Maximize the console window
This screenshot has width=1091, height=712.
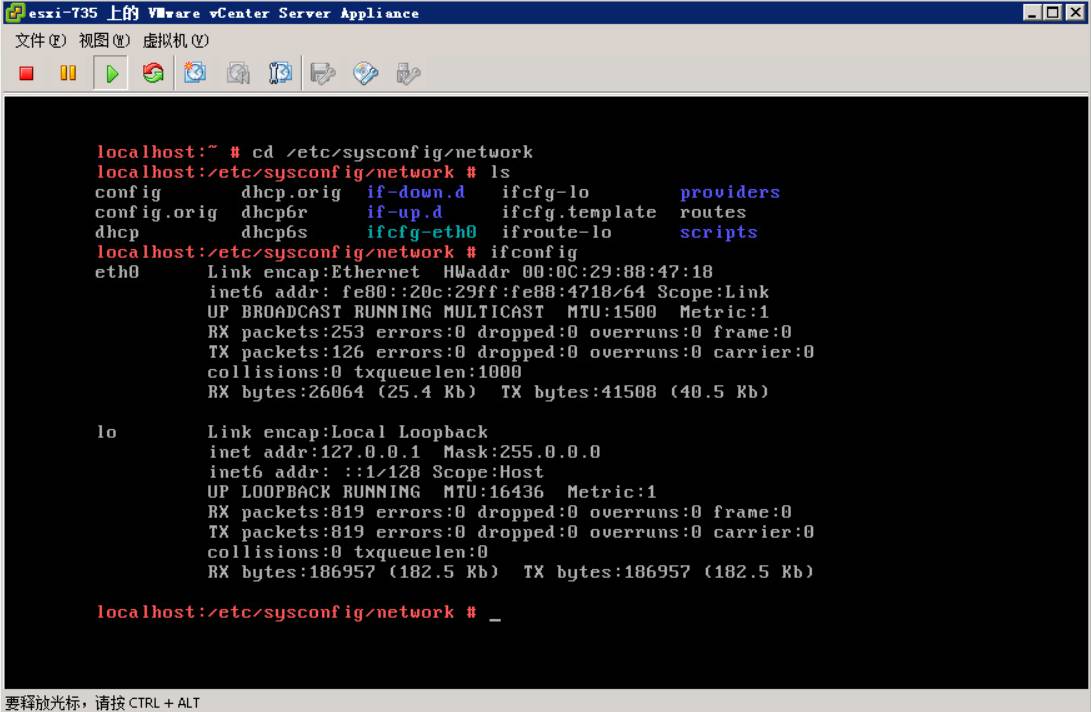click(1053, 13)
